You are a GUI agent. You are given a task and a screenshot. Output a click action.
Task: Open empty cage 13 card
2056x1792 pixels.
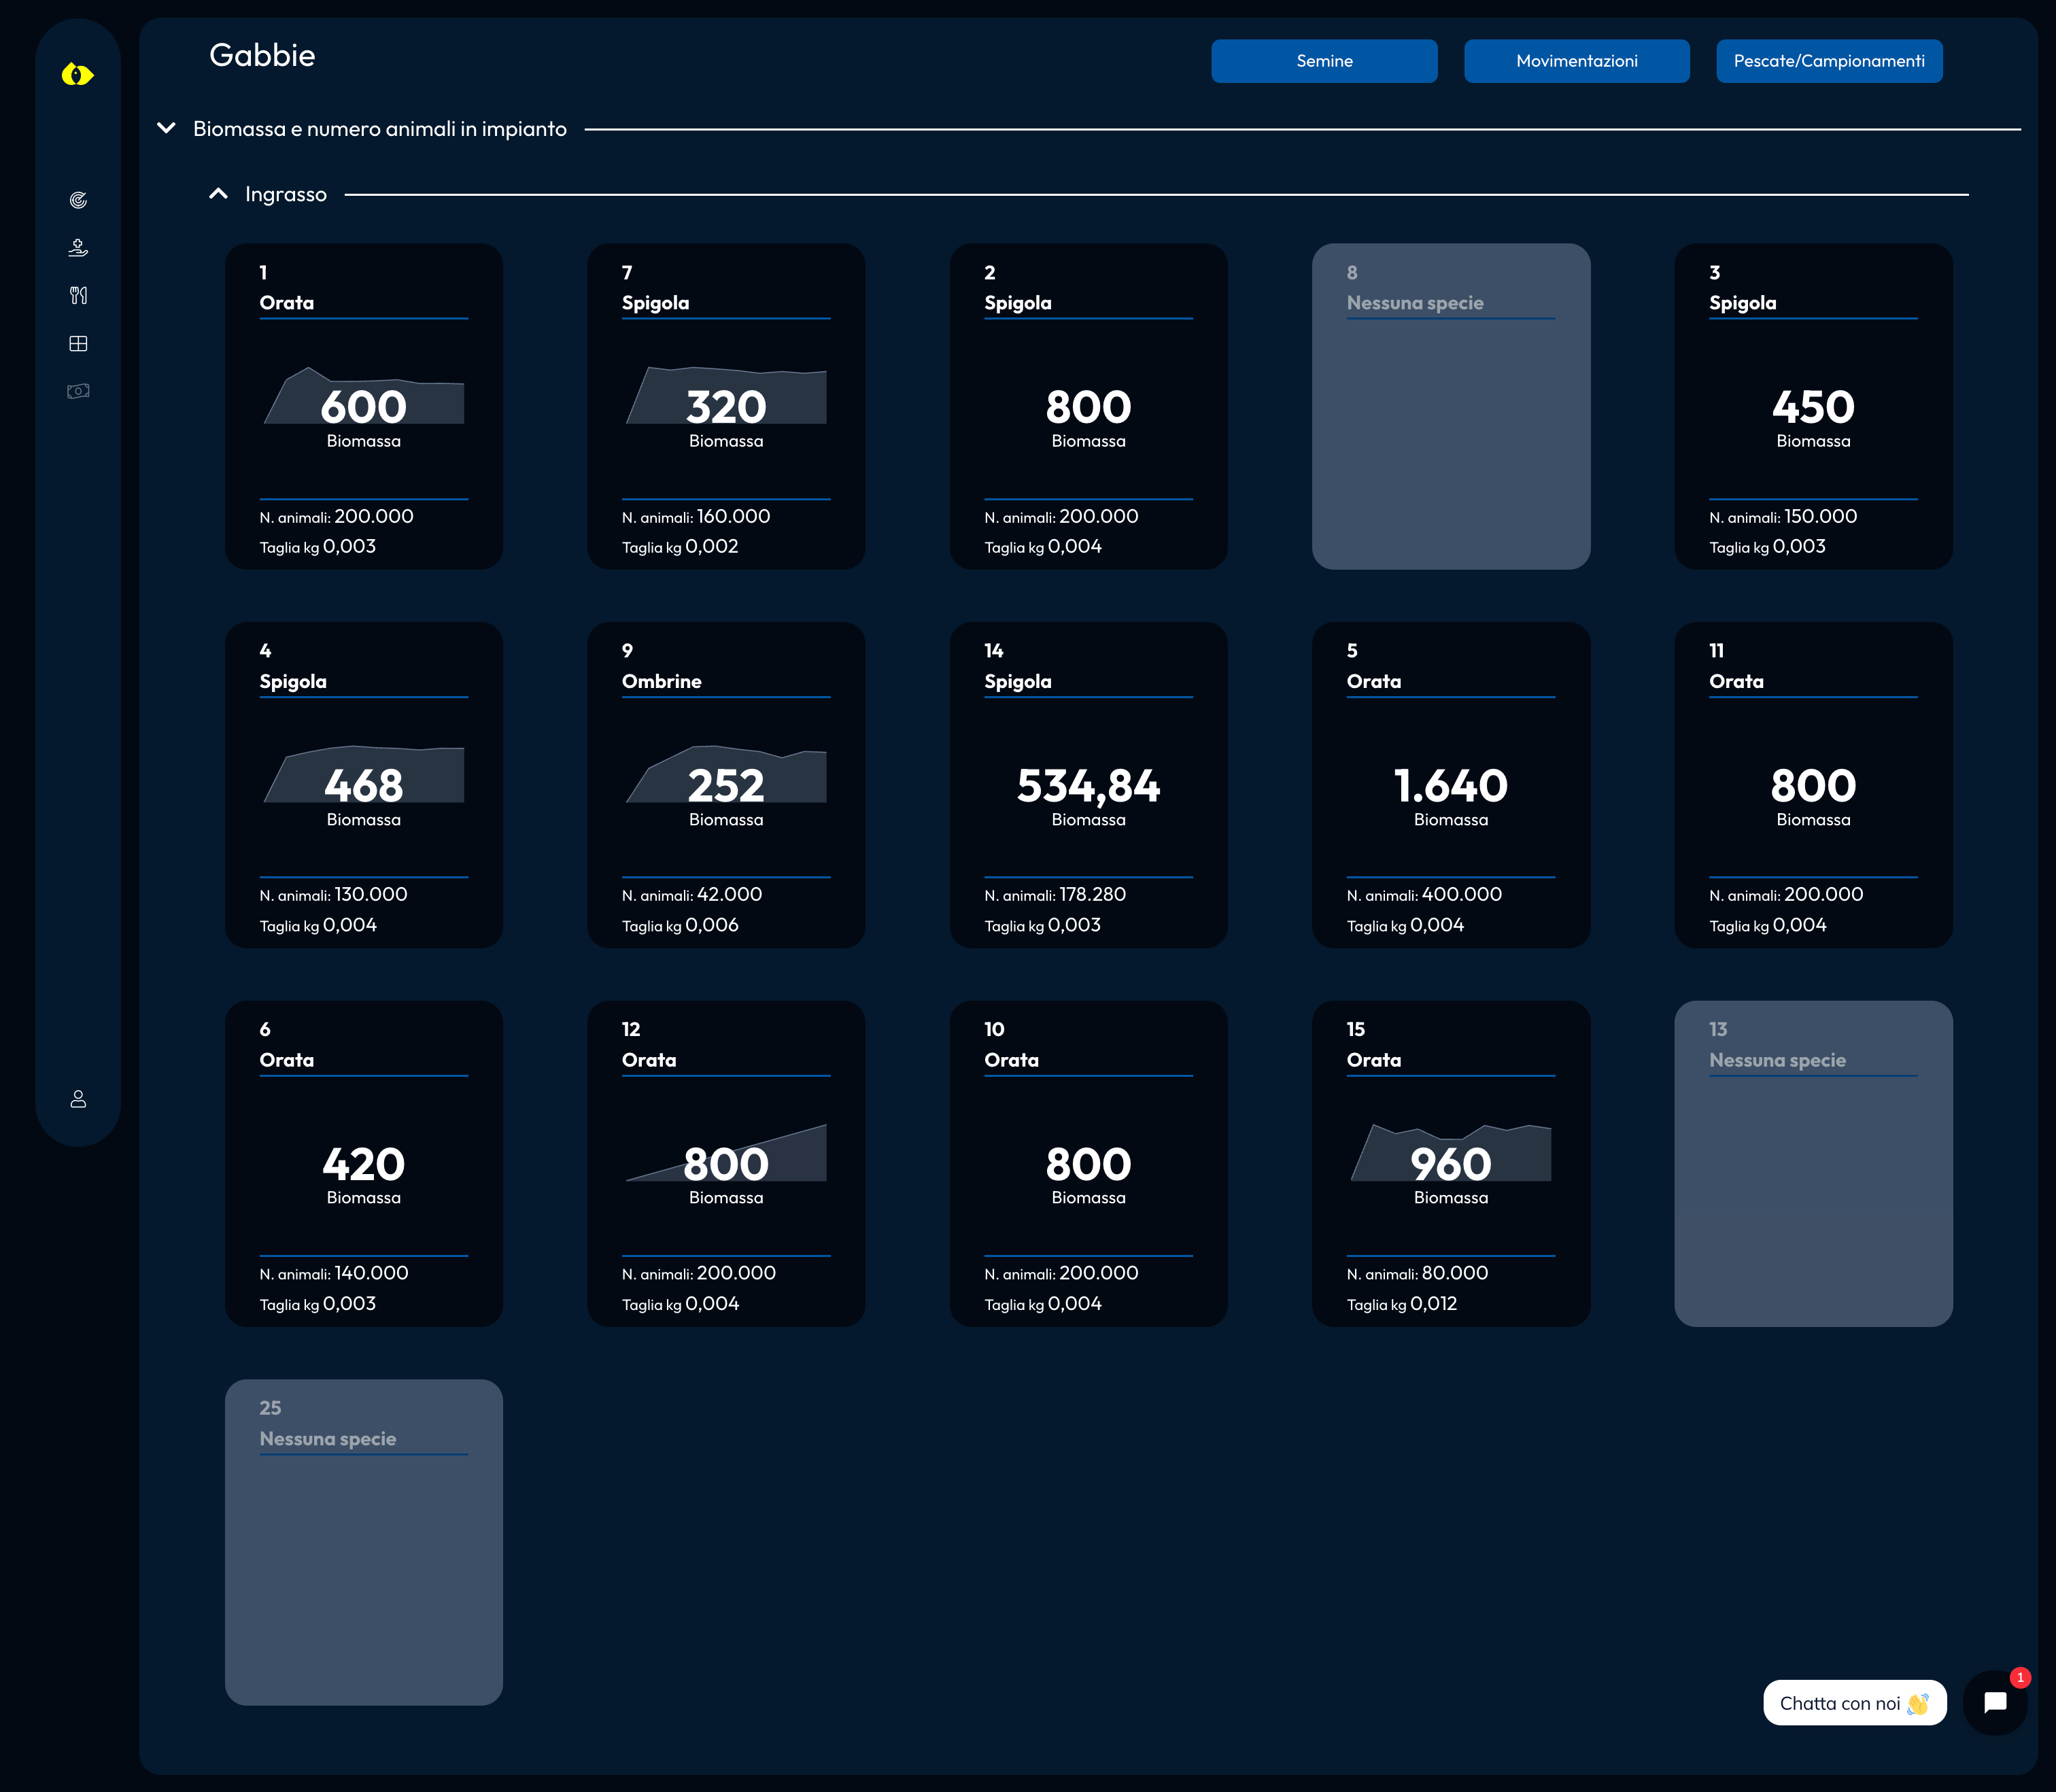coord(1813,1164)
